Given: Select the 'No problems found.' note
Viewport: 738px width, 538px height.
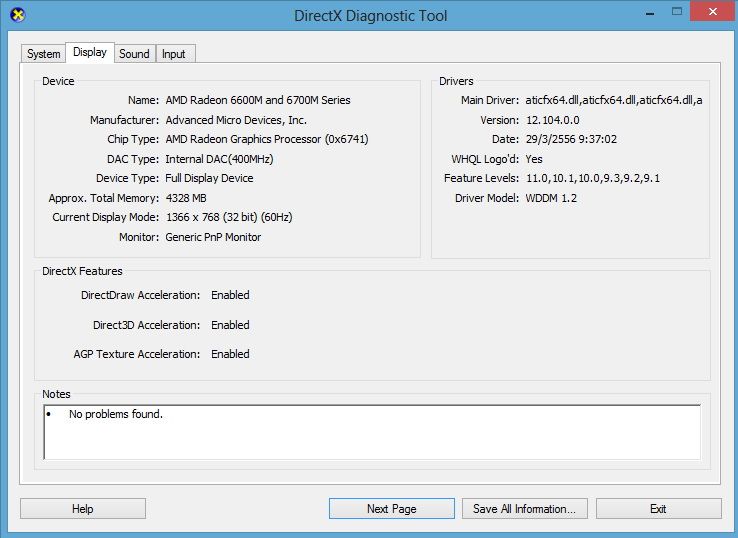Looking at the screenshot, I should point(116,414).
